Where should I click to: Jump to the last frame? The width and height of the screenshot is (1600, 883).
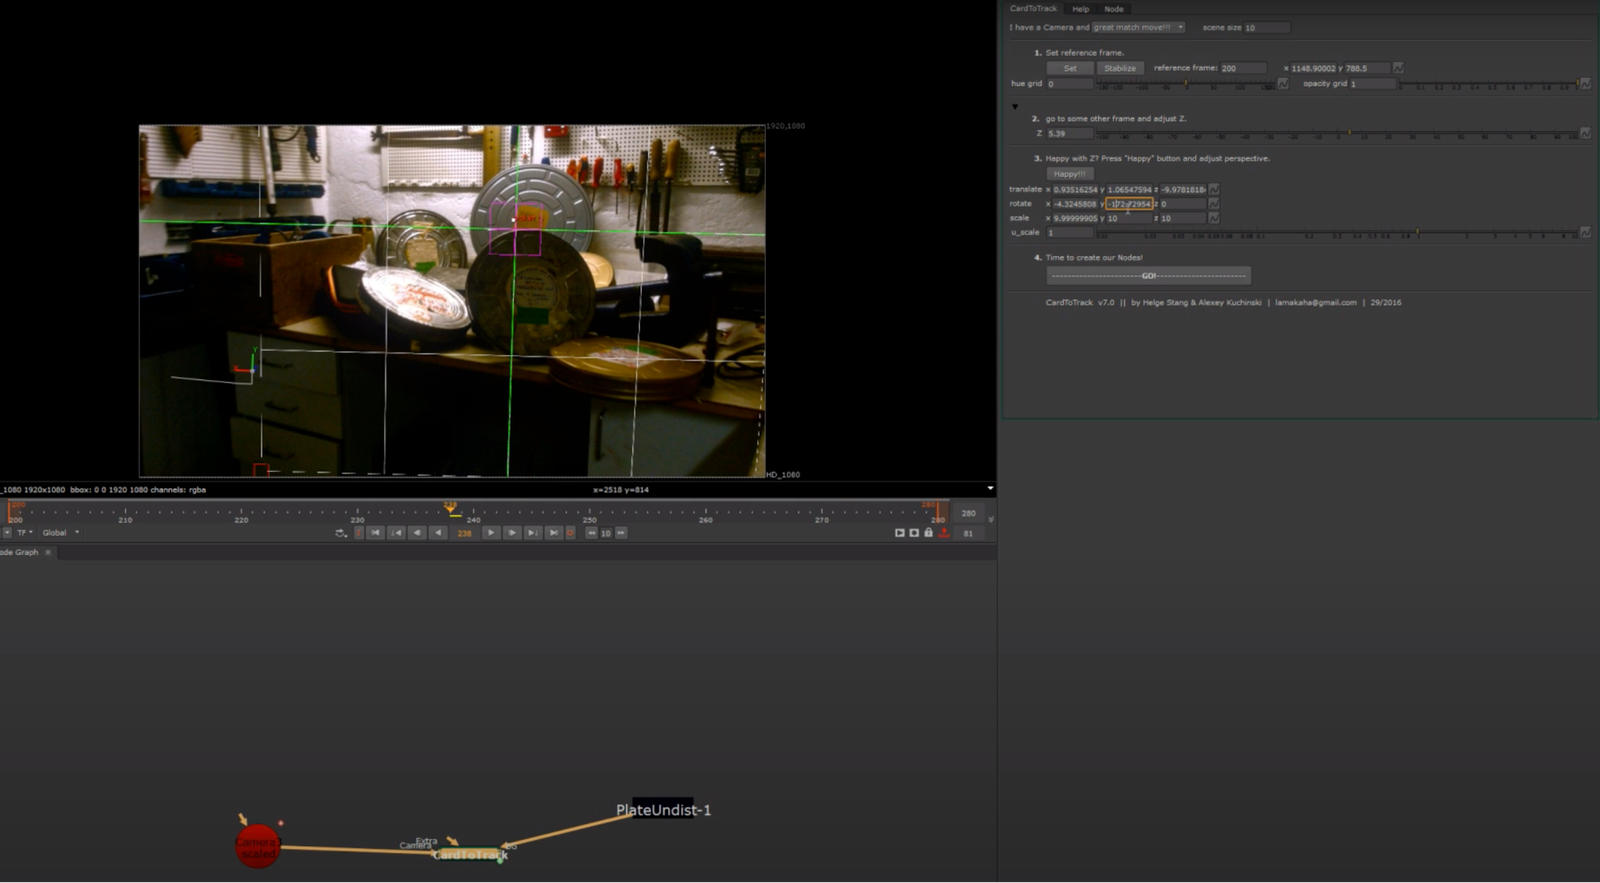[553, 533]
